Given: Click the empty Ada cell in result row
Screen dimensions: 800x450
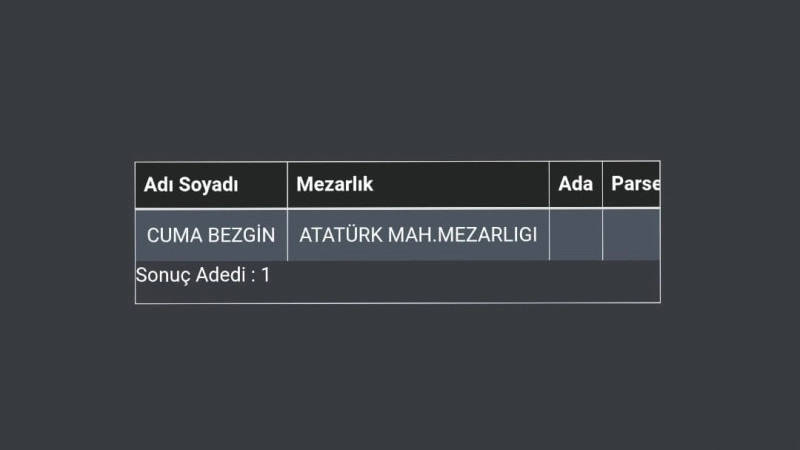Looking at the screenshot, I should coord(576,235).
